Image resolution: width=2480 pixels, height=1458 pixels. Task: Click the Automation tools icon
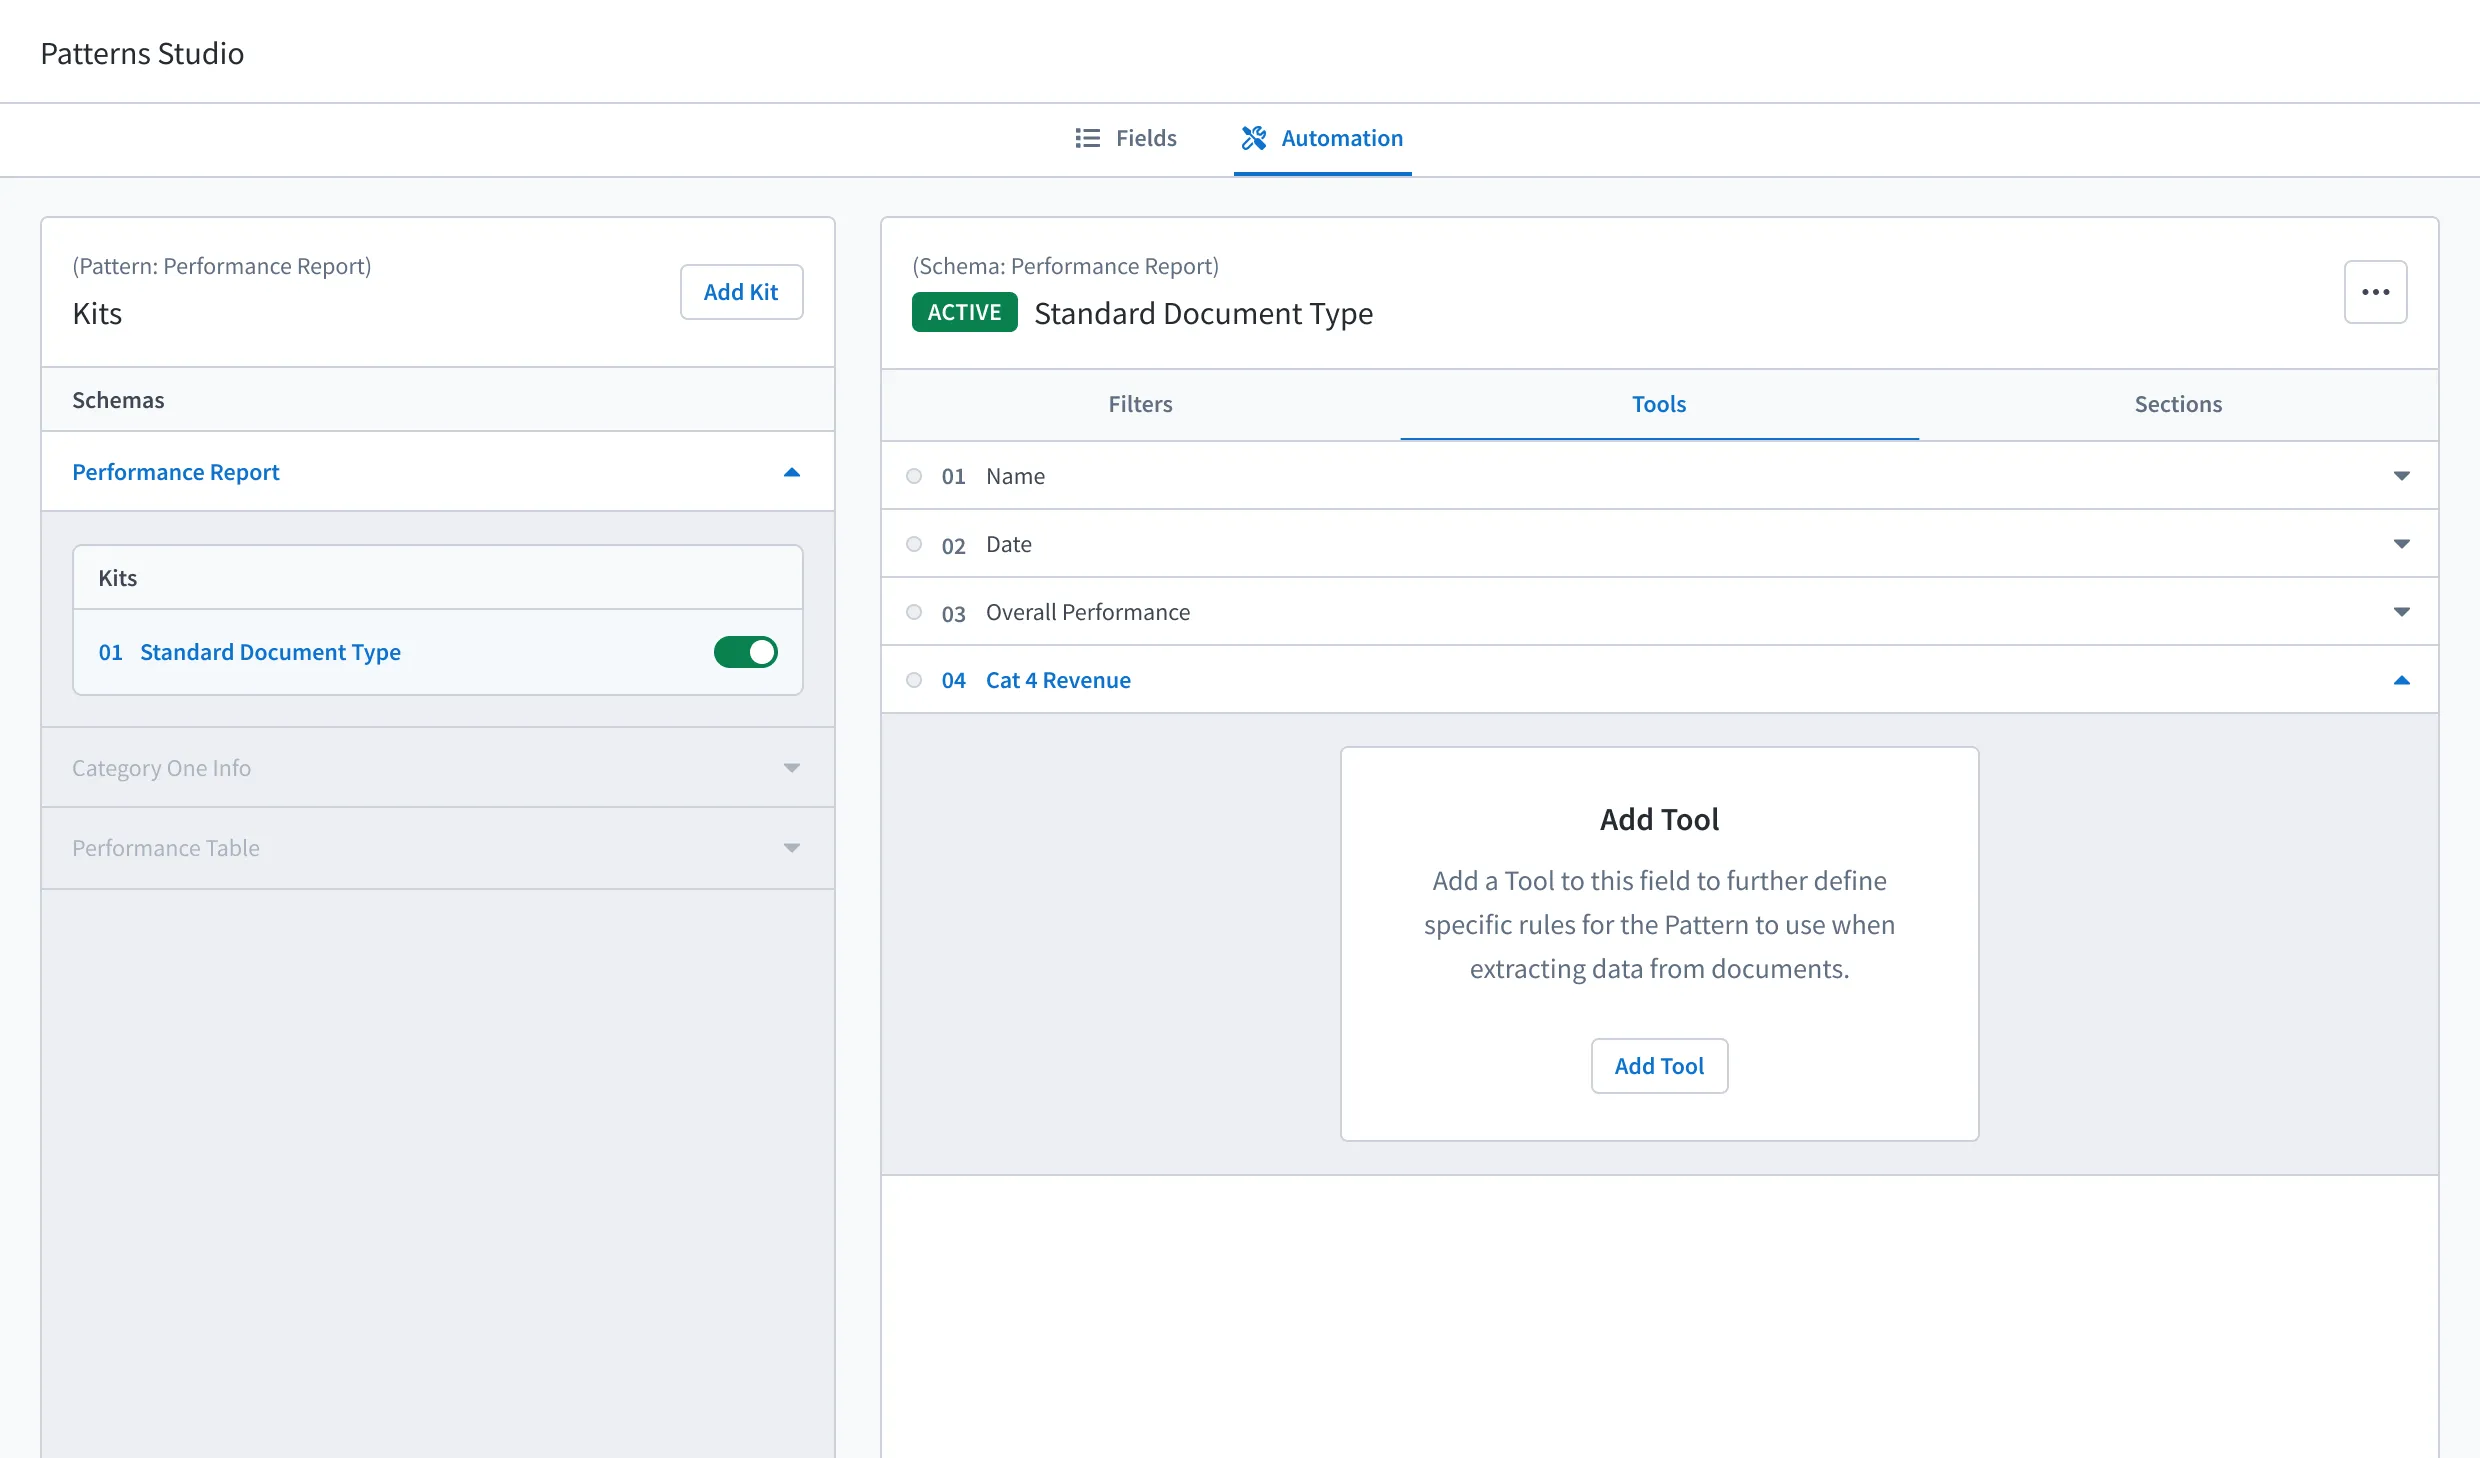point(1254,138)
